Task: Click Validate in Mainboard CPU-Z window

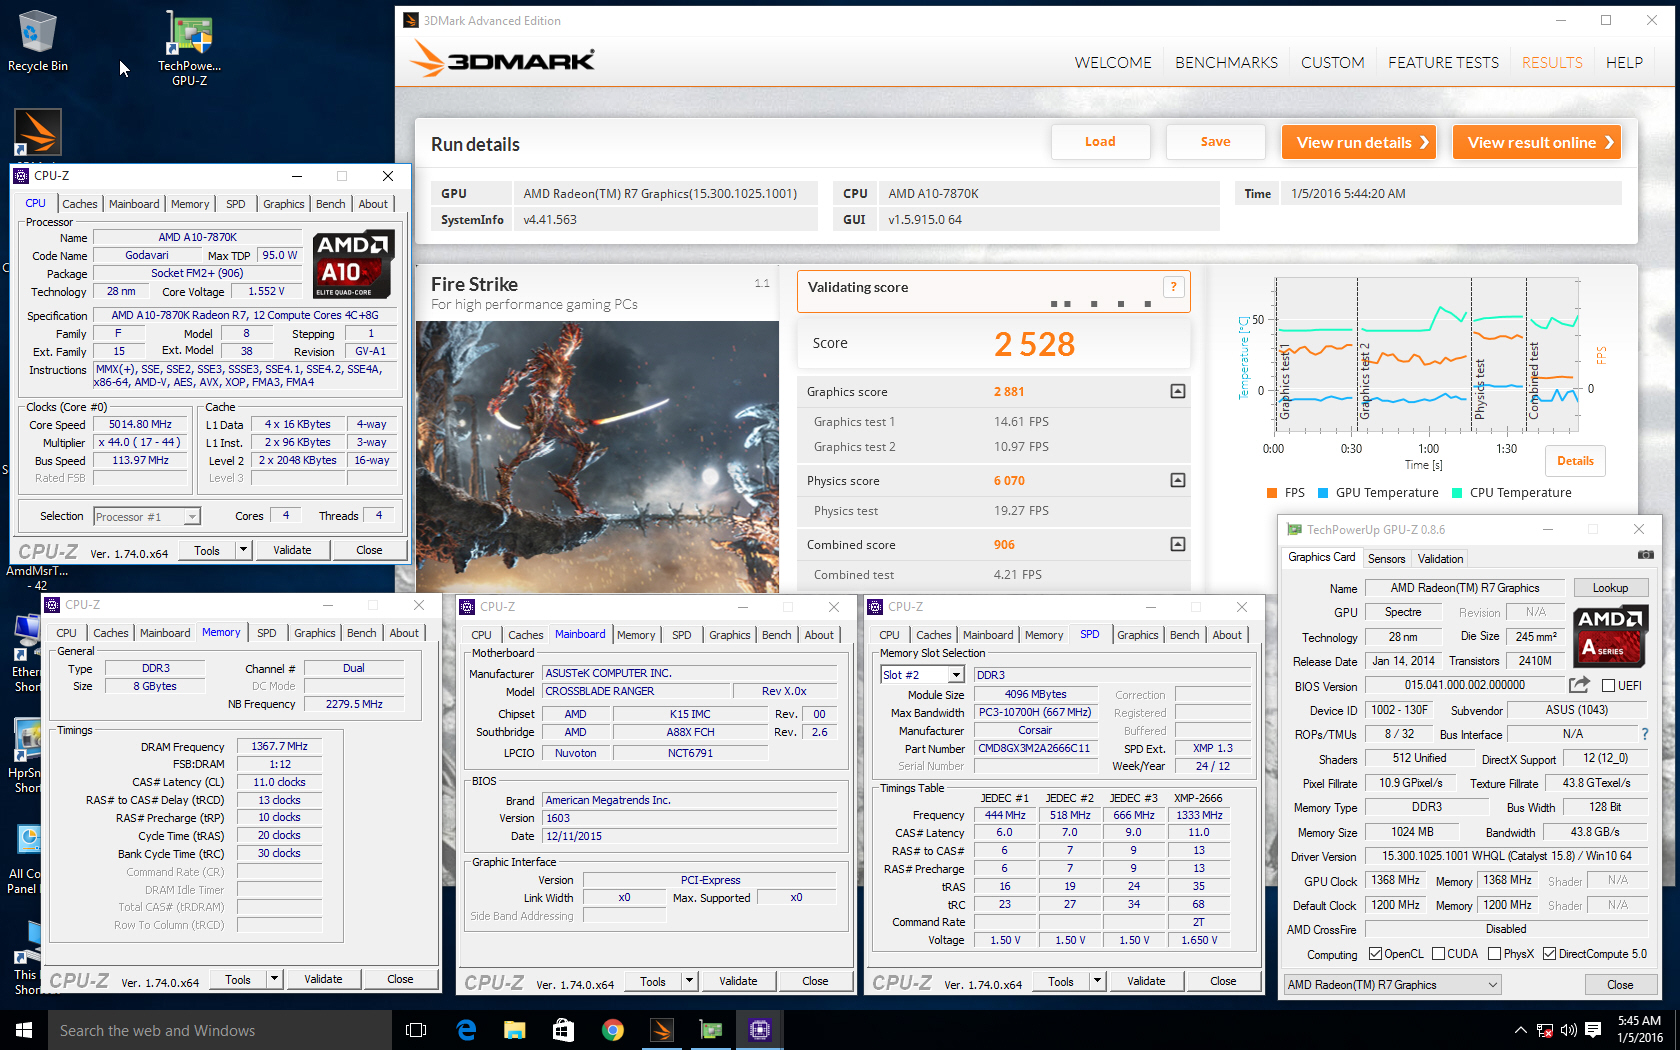Action: click(x=738, y=981)
